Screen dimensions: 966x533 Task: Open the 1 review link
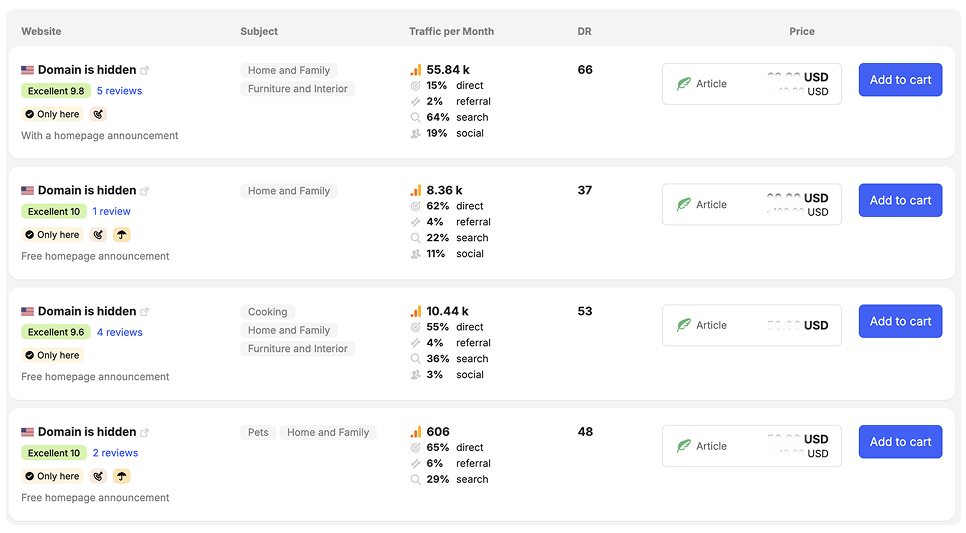coord(112,211)
